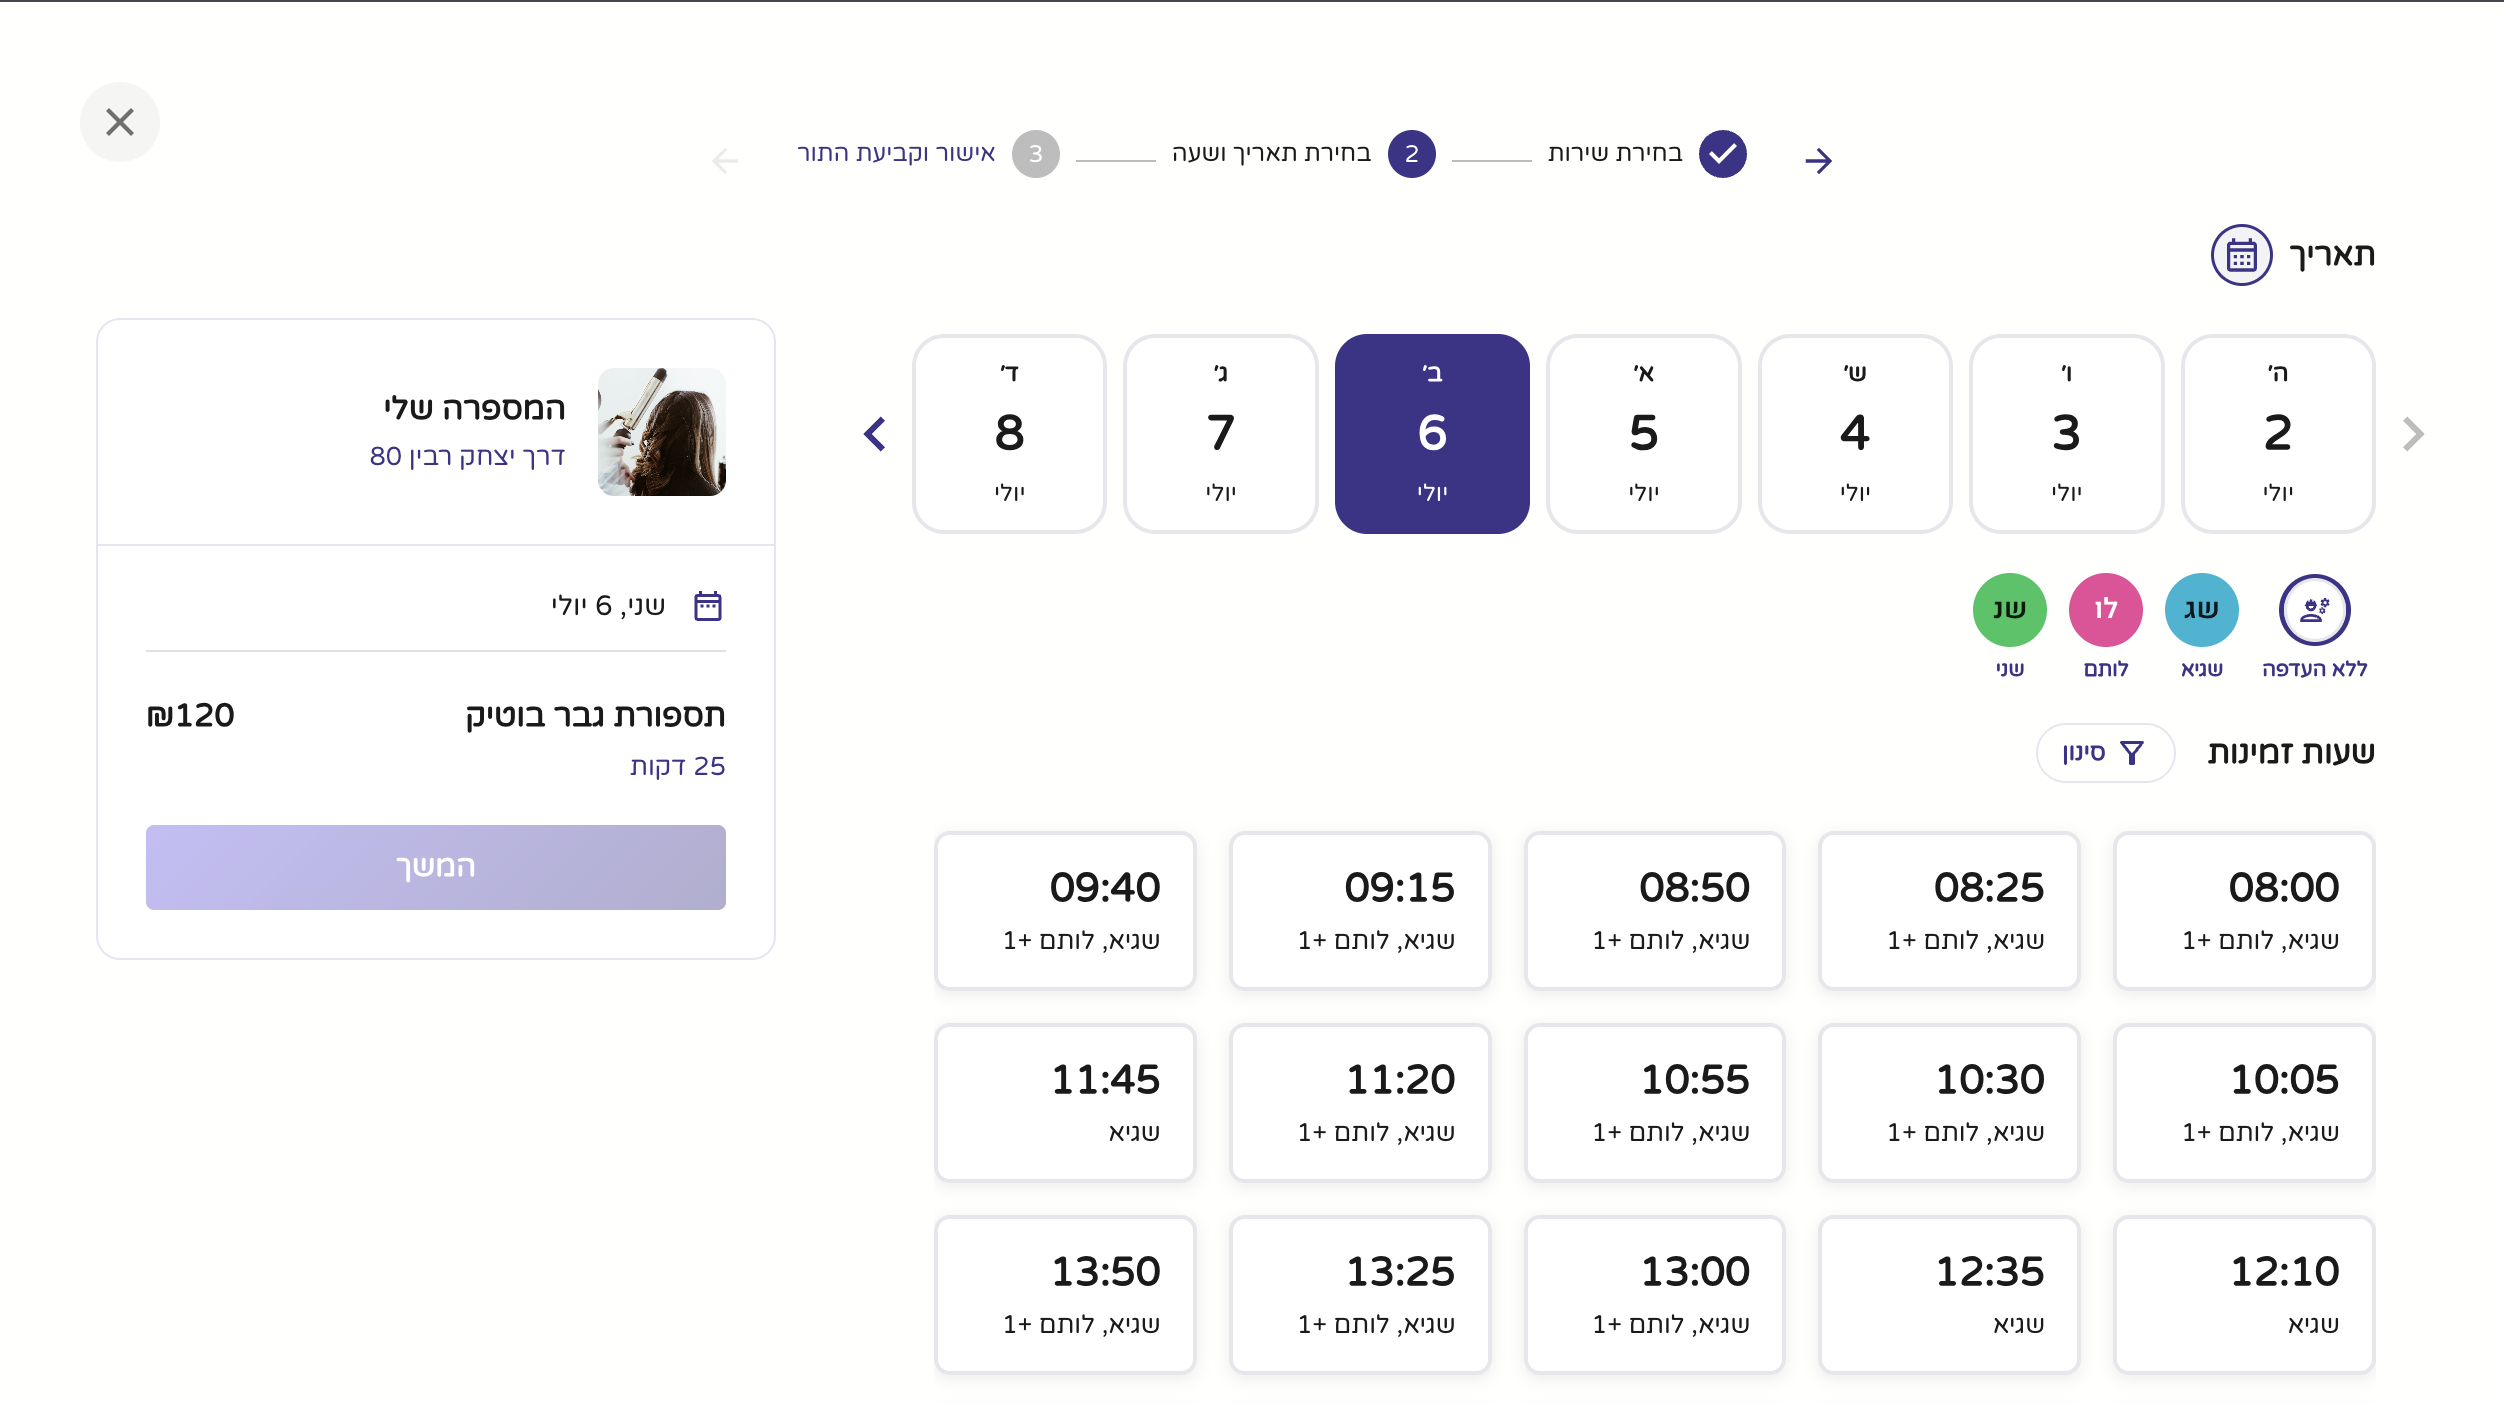Select the ללא העדפה stylist icon
Screen dimensions: 2504x1404
pyautogui.click(x=2314, y=609)
